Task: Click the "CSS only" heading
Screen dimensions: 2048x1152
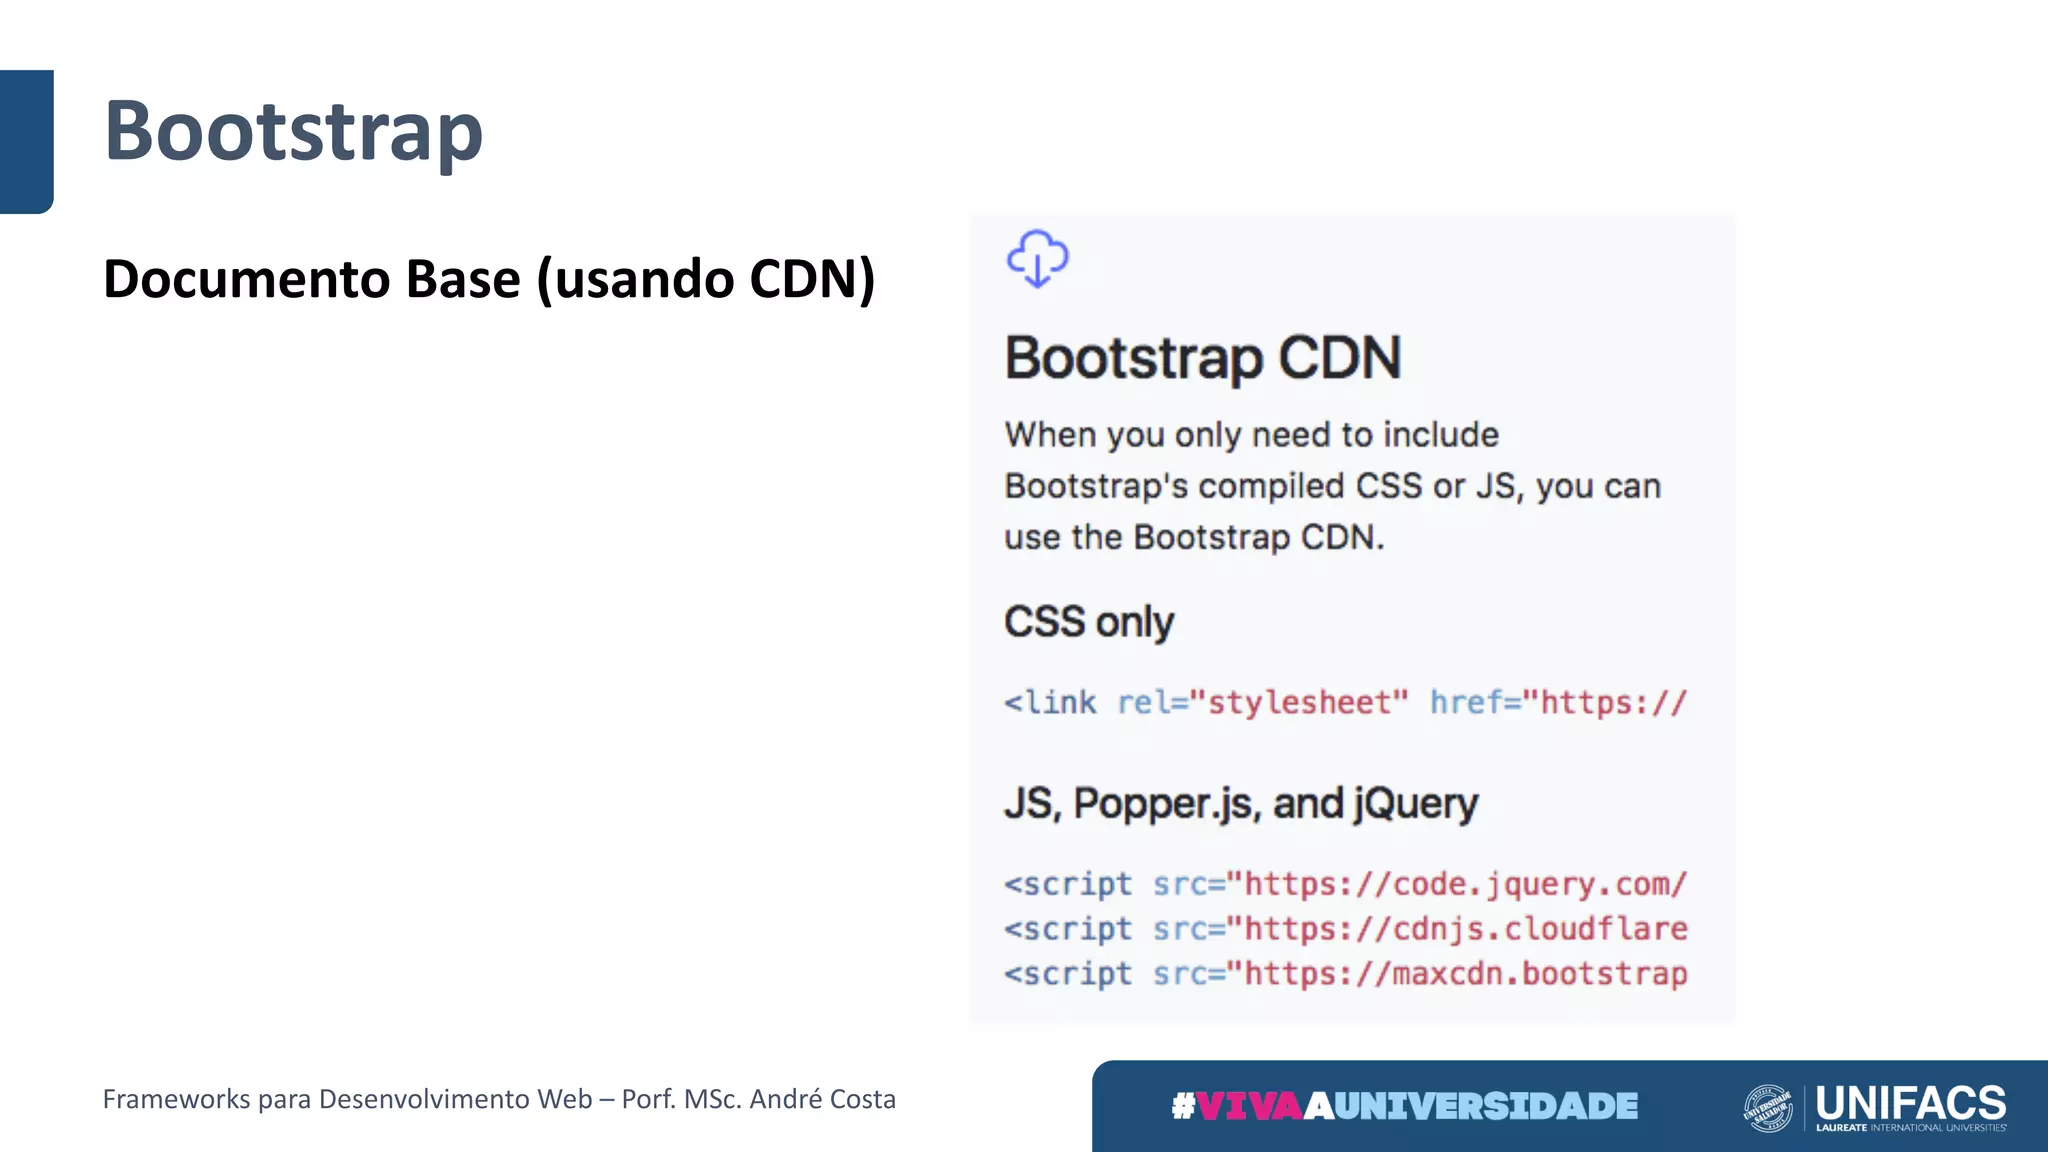Action: pyautogui.click(x=1089, y=622)
